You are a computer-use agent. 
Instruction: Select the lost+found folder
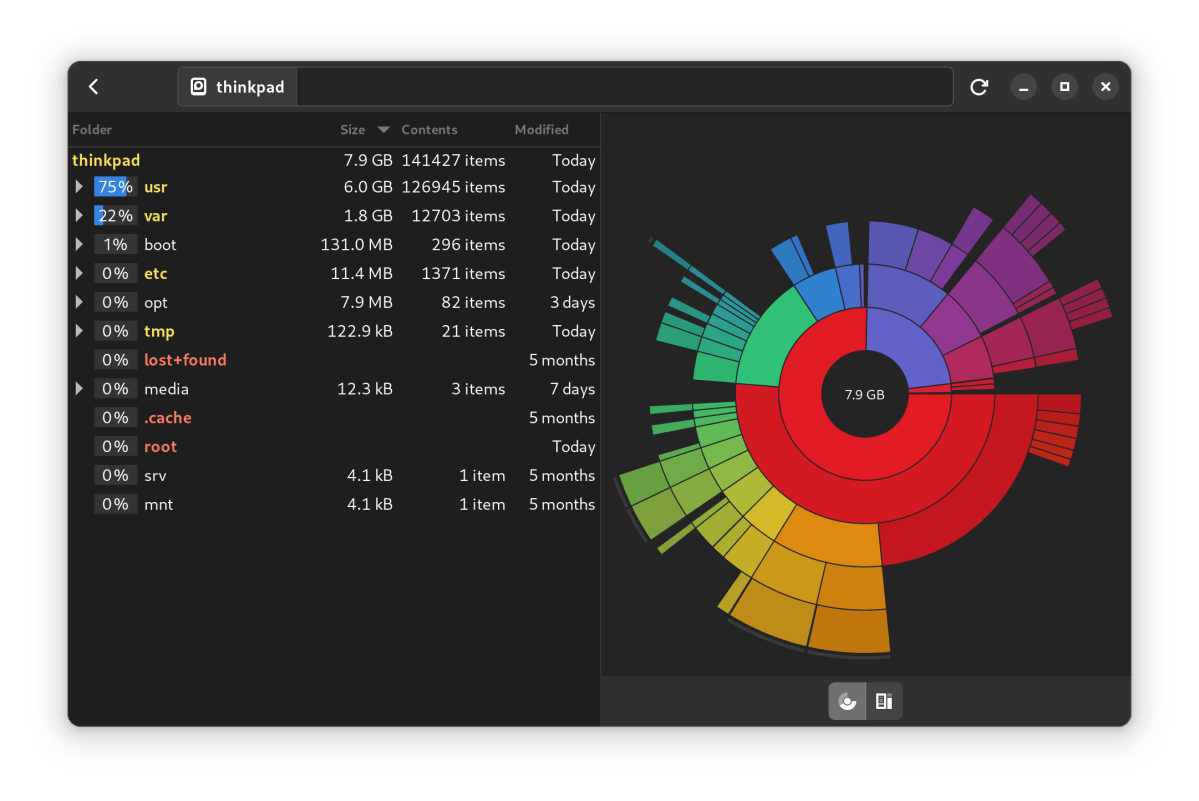click(185, 360)
